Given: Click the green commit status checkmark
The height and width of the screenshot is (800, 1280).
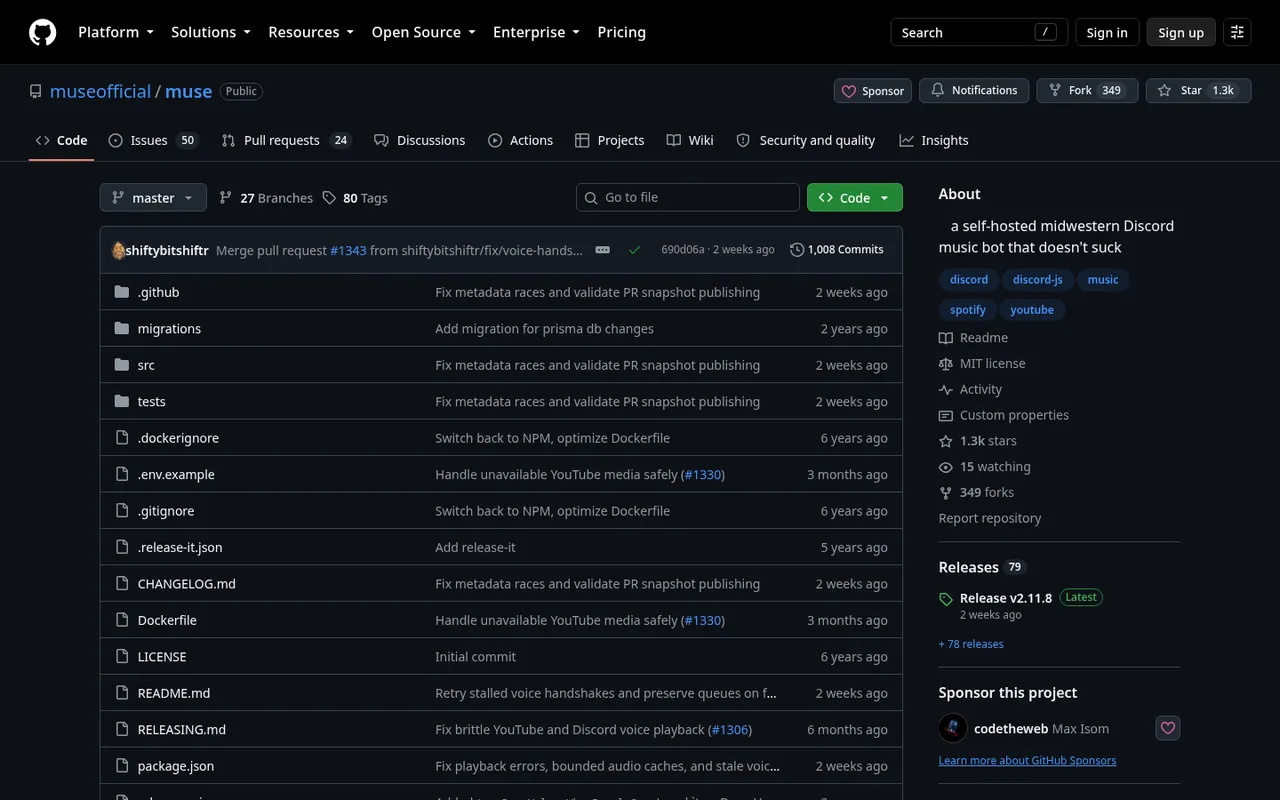Looking at the screenshot, I should (x=634, y=249).
